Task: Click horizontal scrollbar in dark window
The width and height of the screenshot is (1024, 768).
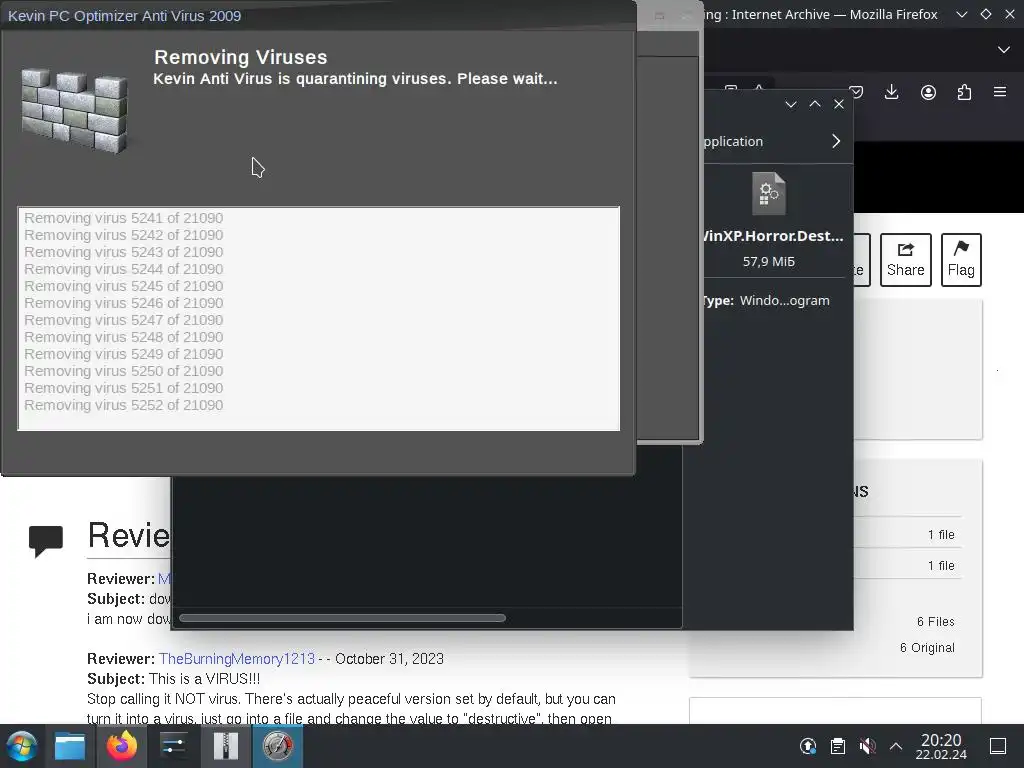Action: [x=342, y=618]
